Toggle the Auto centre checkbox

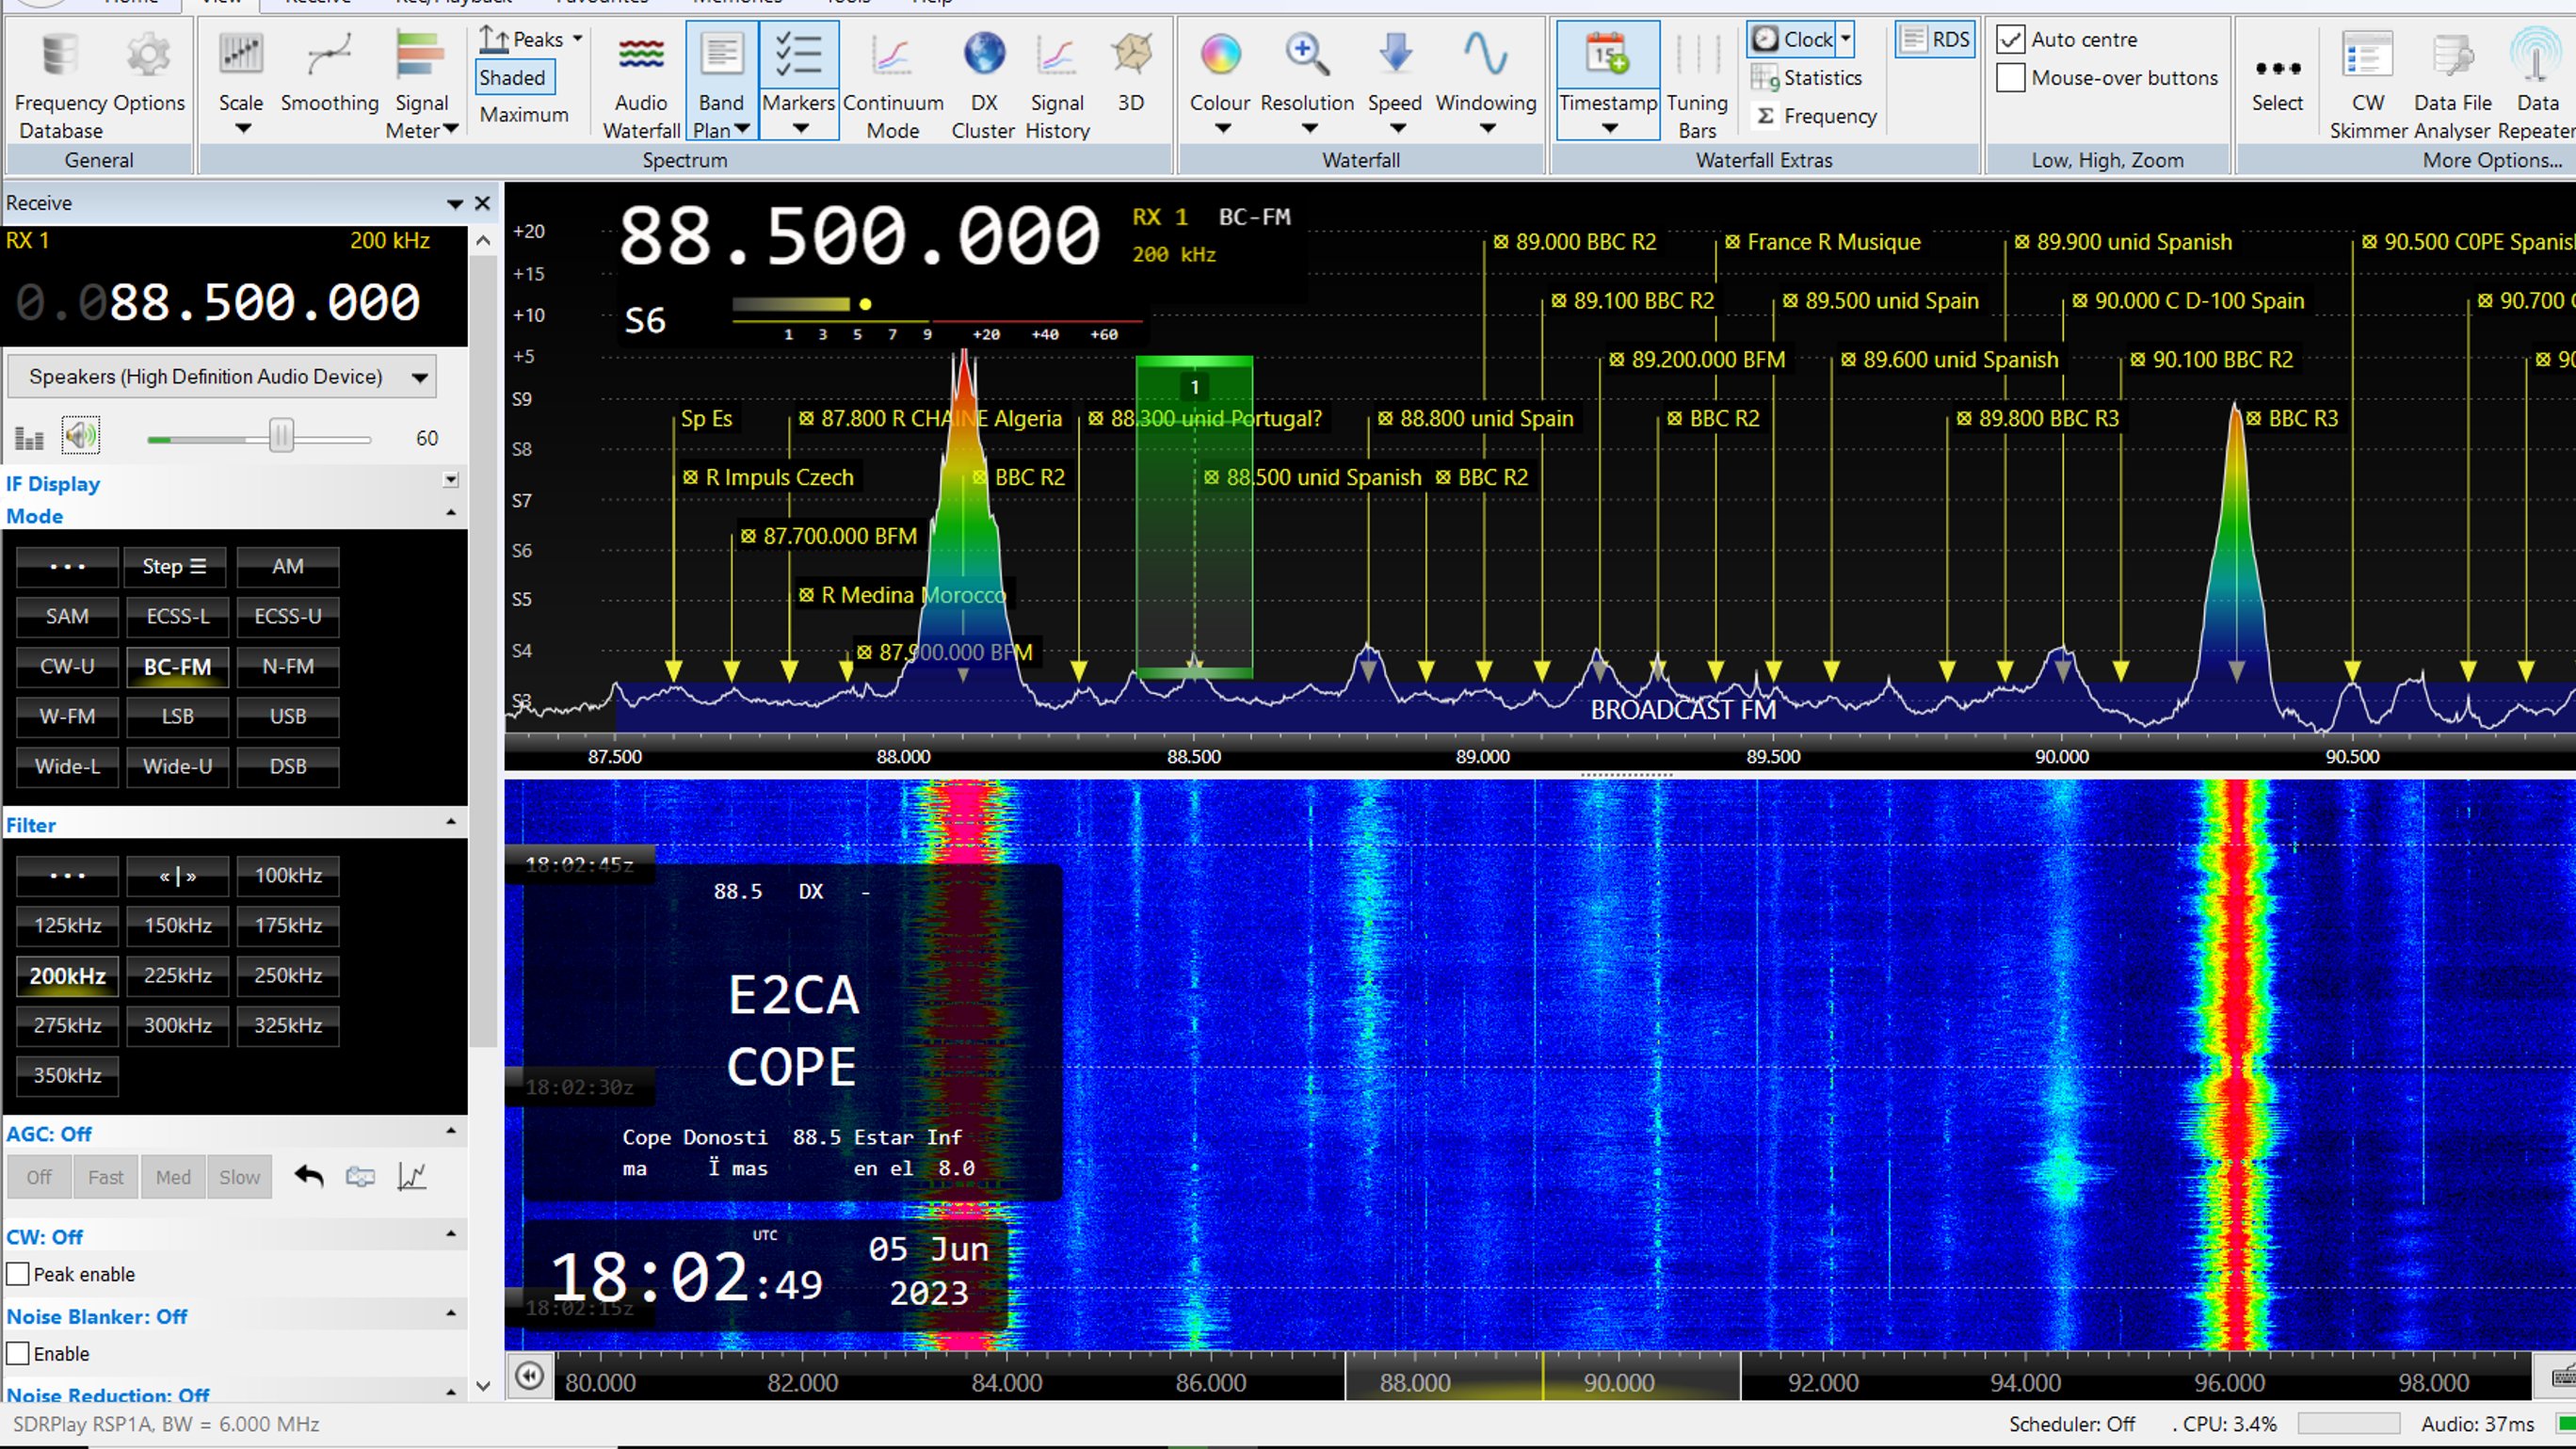click(x=2010, y=39)
